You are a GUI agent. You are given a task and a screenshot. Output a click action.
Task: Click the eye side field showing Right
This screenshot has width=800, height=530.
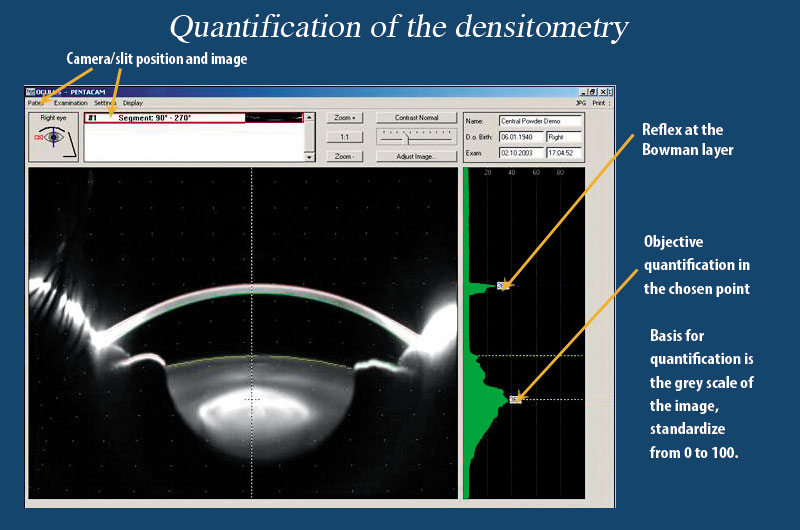tap(564, 137)
